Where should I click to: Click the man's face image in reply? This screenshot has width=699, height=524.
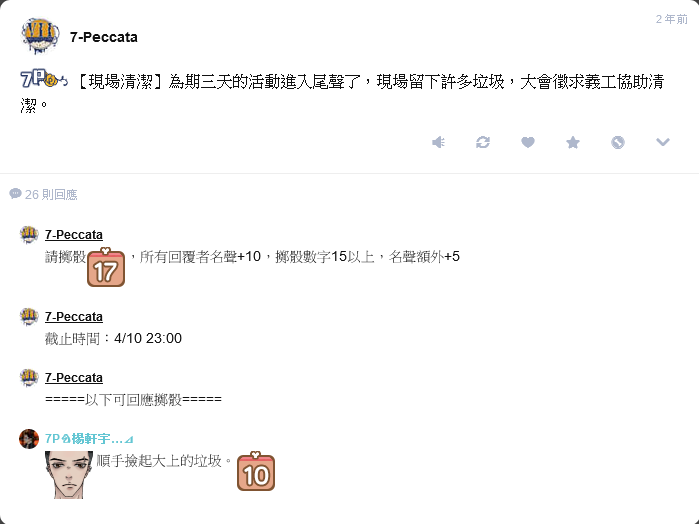click(x=69, y=474)
